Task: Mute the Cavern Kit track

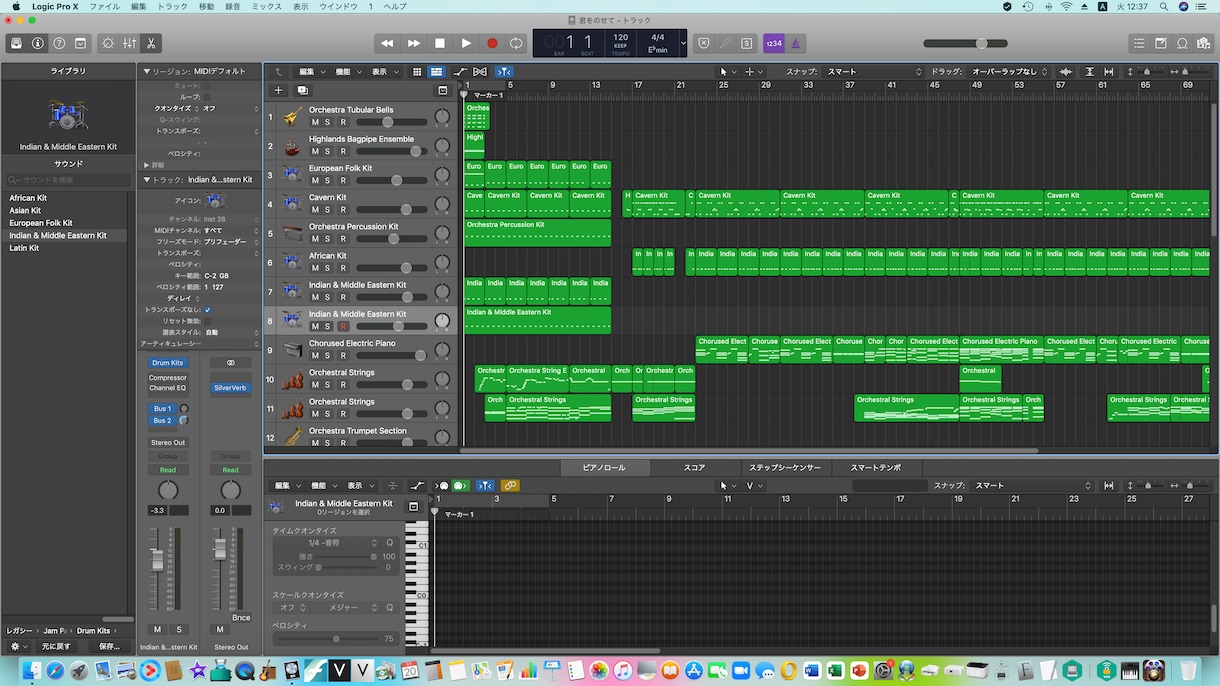Action: click(x=315, y=210)
